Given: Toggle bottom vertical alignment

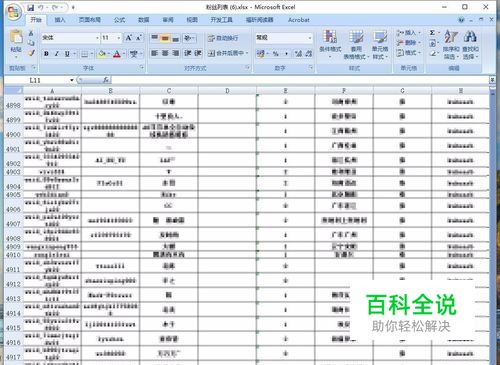Looking at the screenshot, I should pyautogui.click(x=176, y=38).
